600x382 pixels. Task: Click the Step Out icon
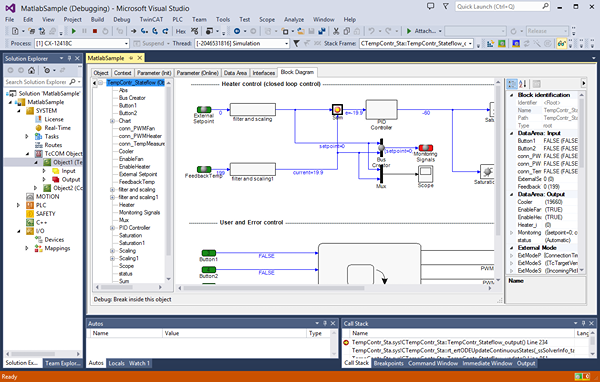point(165,31)
